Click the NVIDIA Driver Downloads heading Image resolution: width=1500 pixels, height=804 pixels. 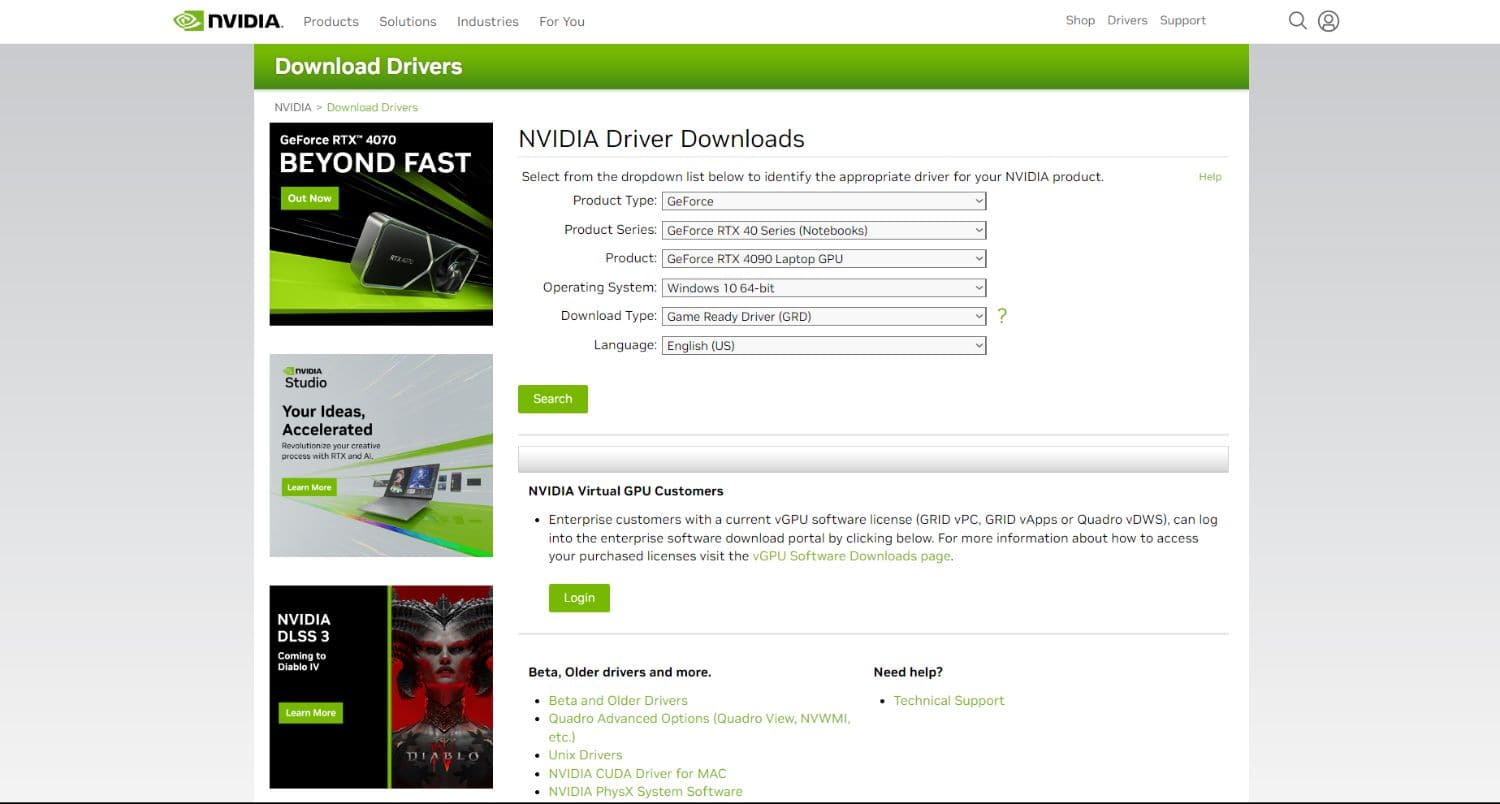click(661, 139)
